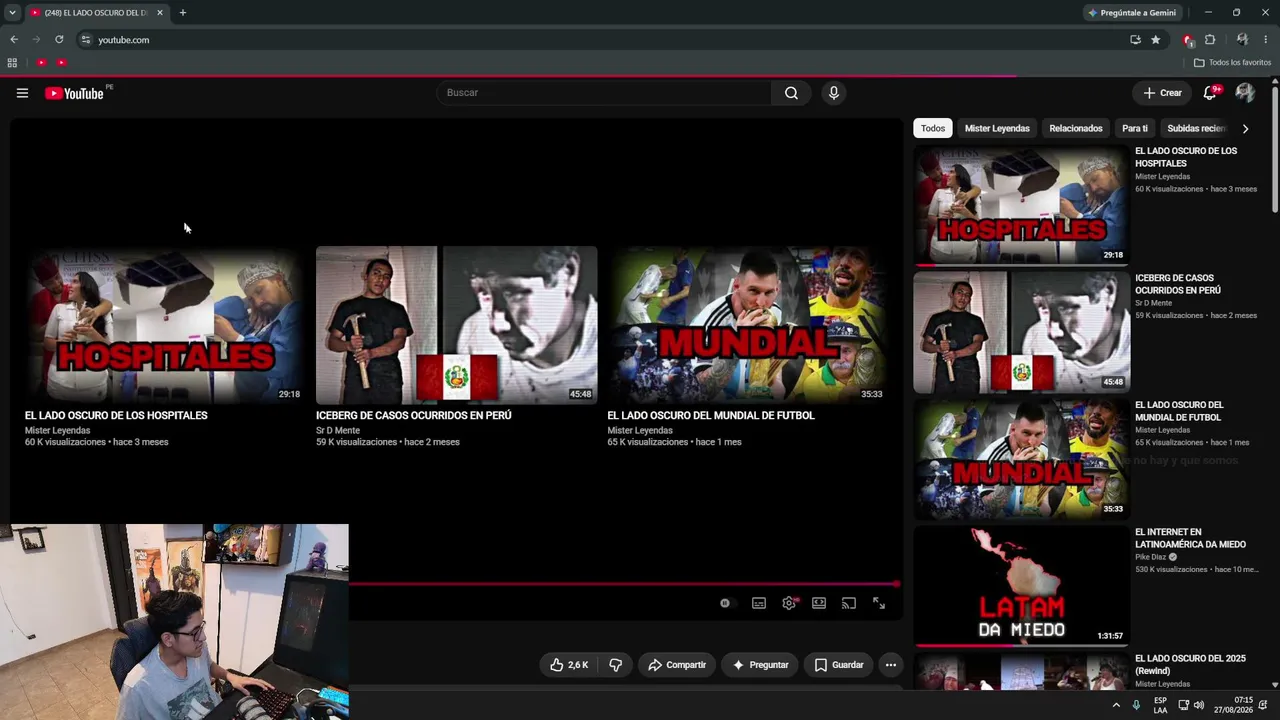Select the Para ti filter chip
Image resolution: width=1280 pixels, height=720 pixels.
pos(1135,128)
